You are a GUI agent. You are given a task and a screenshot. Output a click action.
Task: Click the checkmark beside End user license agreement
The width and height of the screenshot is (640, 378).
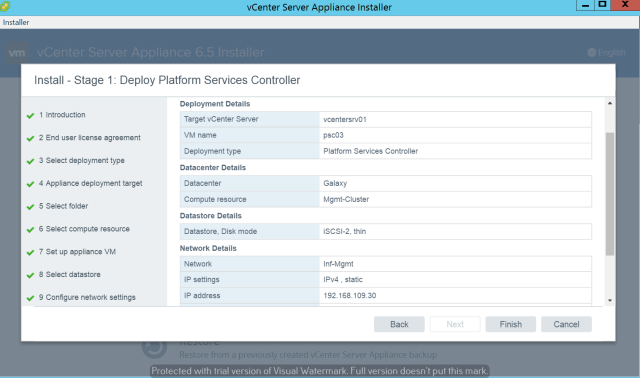click(30, 138)
